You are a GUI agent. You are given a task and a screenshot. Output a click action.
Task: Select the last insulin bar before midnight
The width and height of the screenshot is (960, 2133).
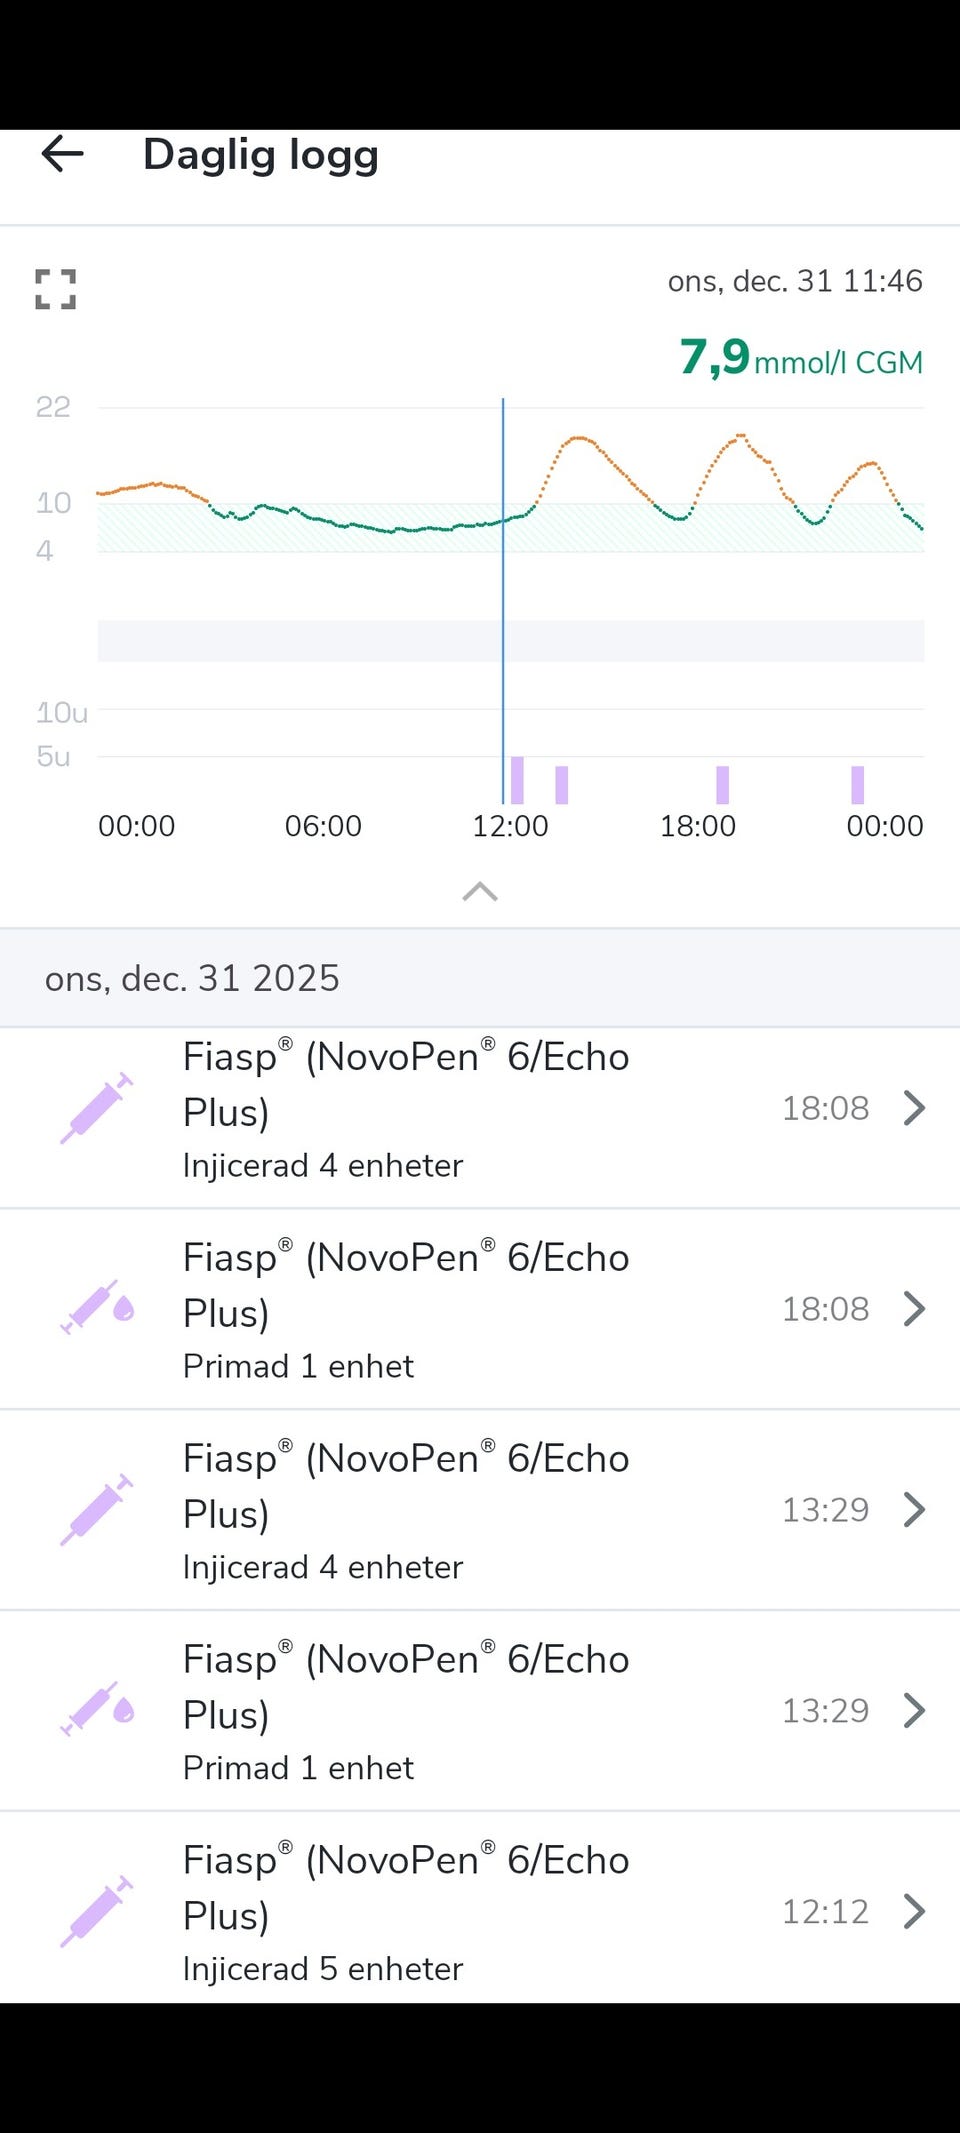(857, 785)
